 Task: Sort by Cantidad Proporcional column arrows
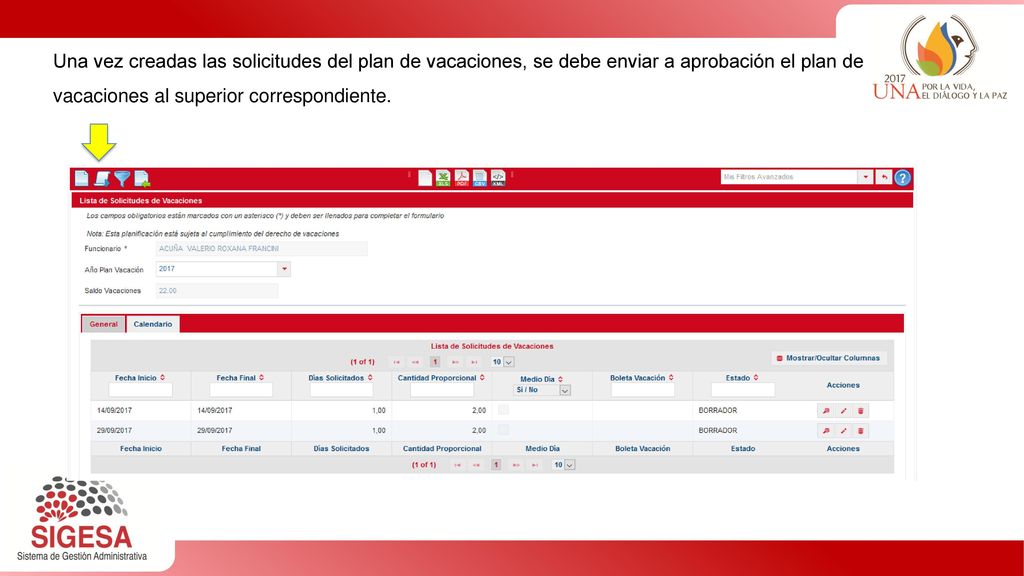482,377
